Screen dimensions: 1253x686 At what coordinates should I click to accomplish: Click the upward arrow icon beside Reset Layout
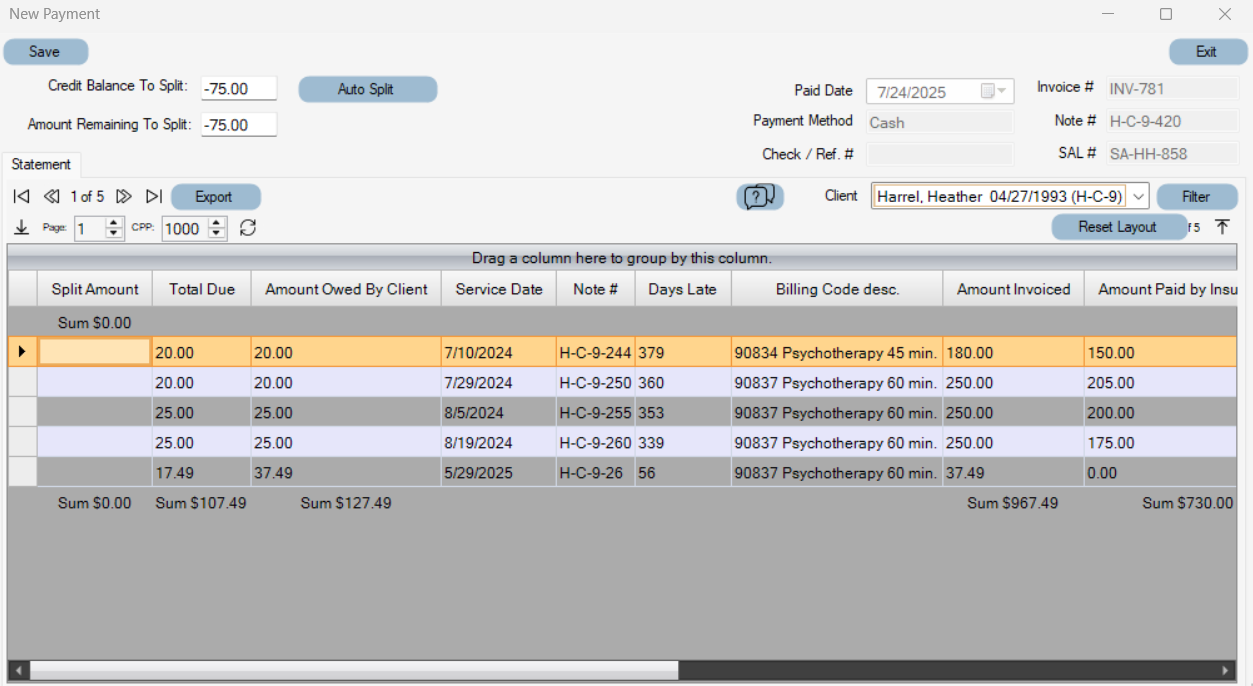tap(1222, 227)
